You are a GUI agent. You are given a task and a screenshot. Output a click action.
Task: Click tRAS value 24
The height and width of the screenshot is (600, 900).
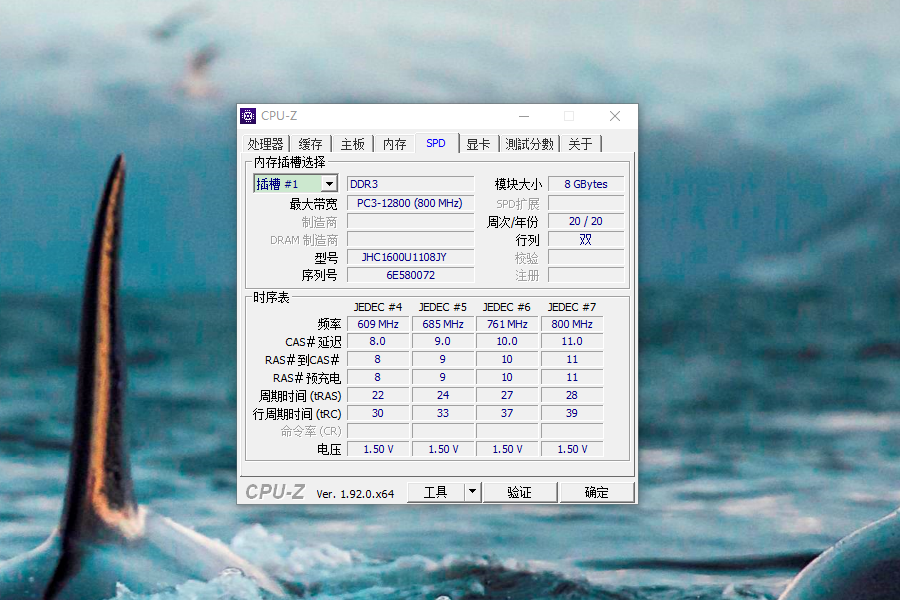click(443, 395)
